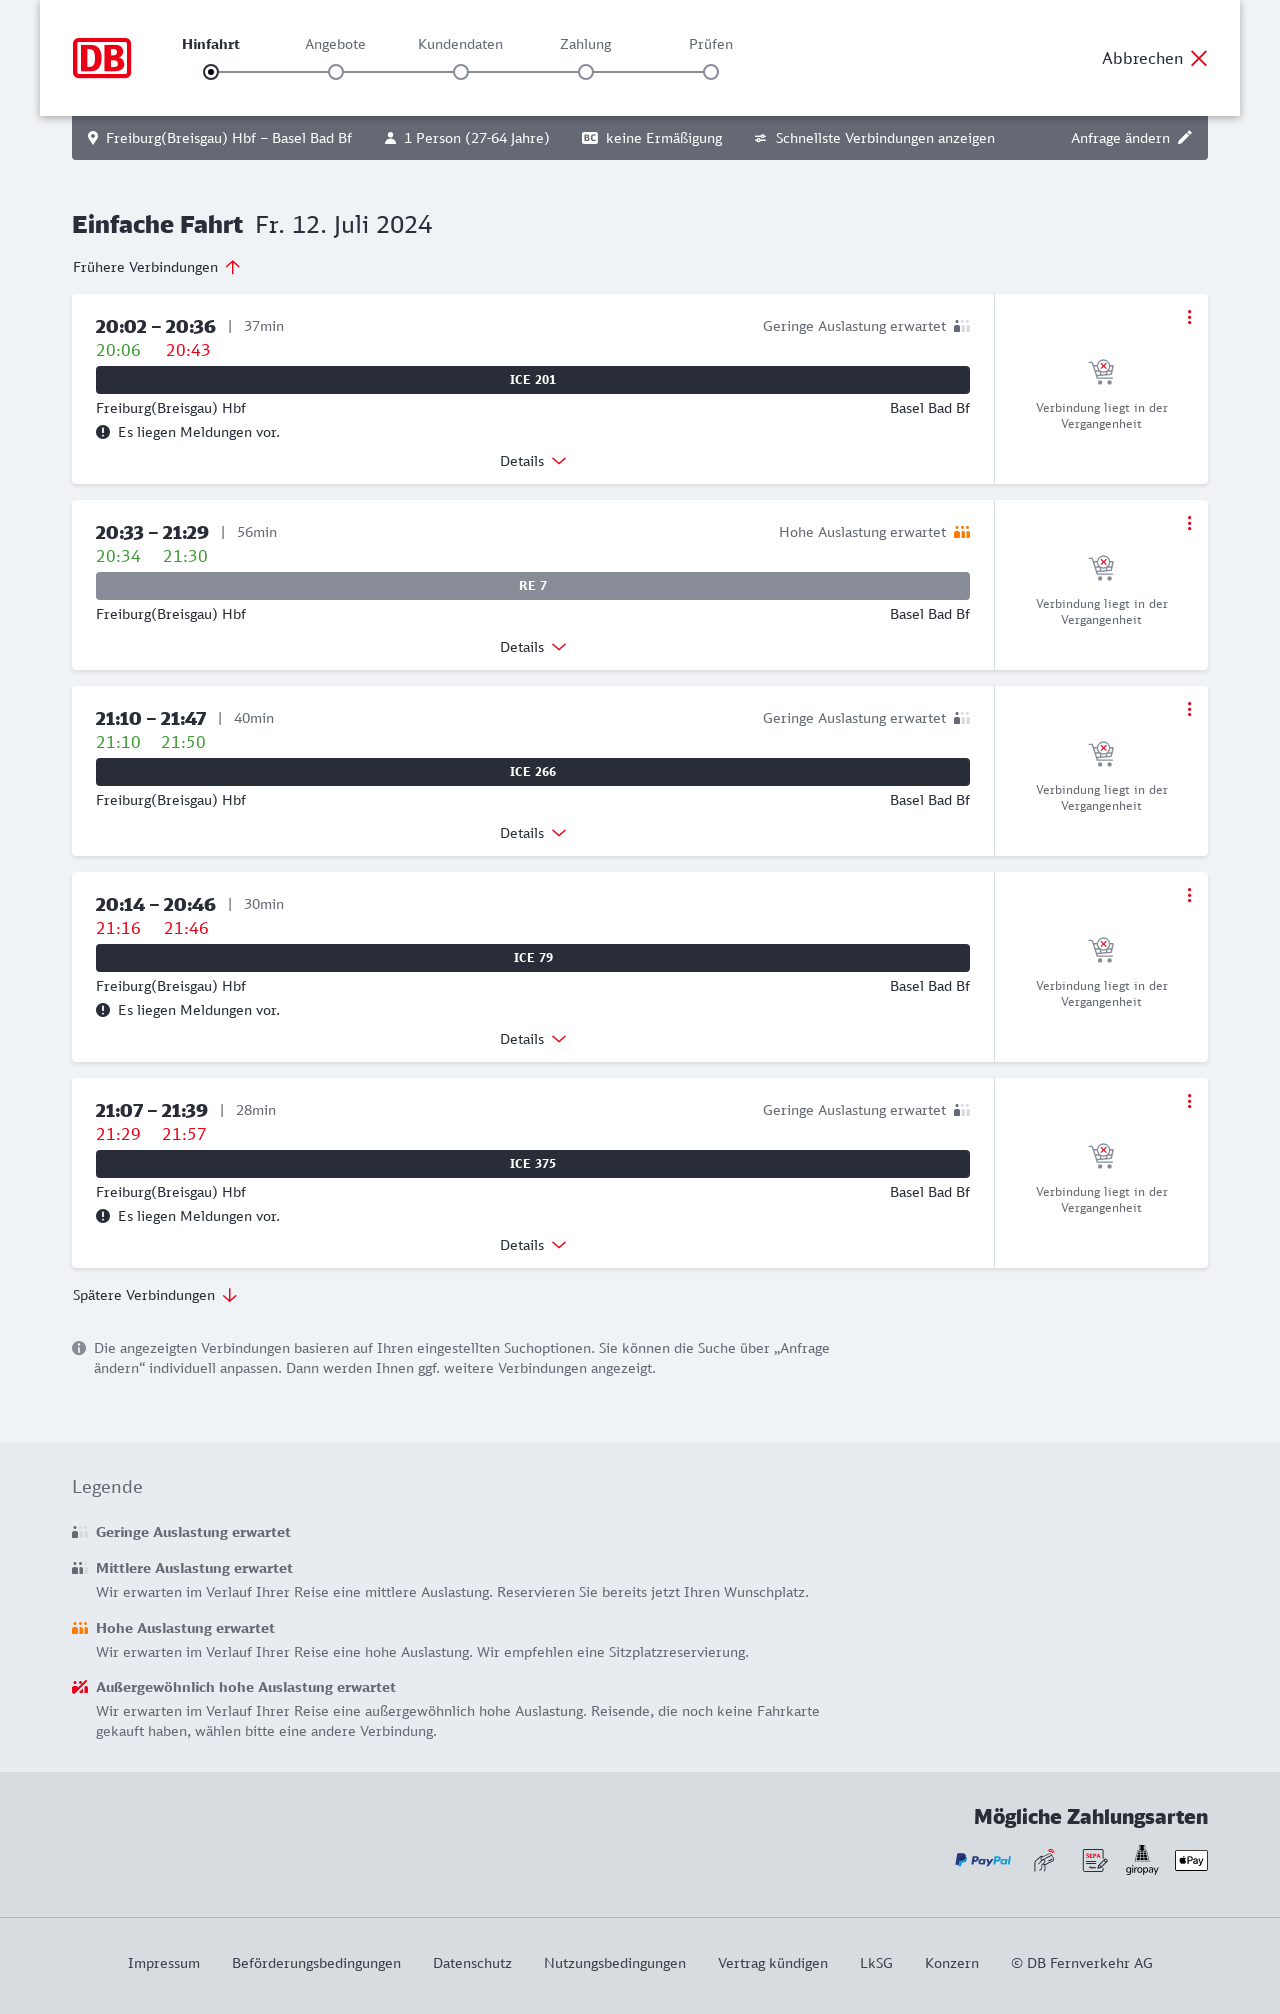Open three-dot menu for RE 7 connection
Image resolution: width=1280 pixels, height=2014 pixels.
(1189, 523)
